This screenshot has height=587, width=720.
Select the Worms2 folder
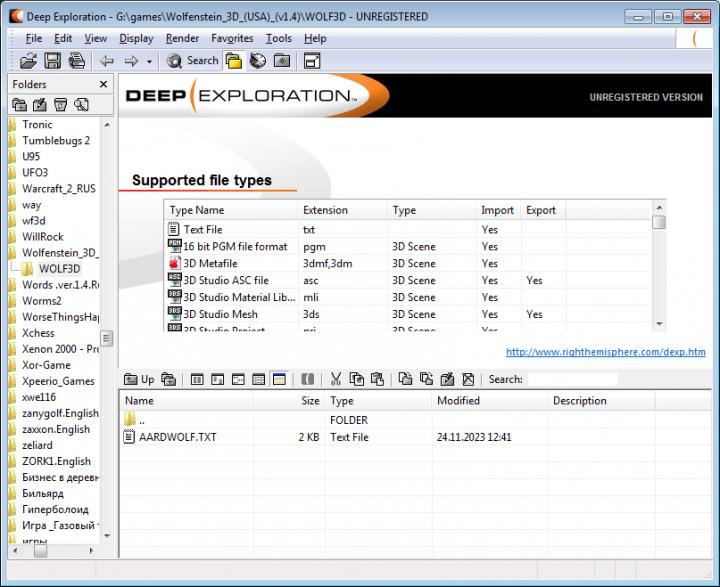pos(42,301)
